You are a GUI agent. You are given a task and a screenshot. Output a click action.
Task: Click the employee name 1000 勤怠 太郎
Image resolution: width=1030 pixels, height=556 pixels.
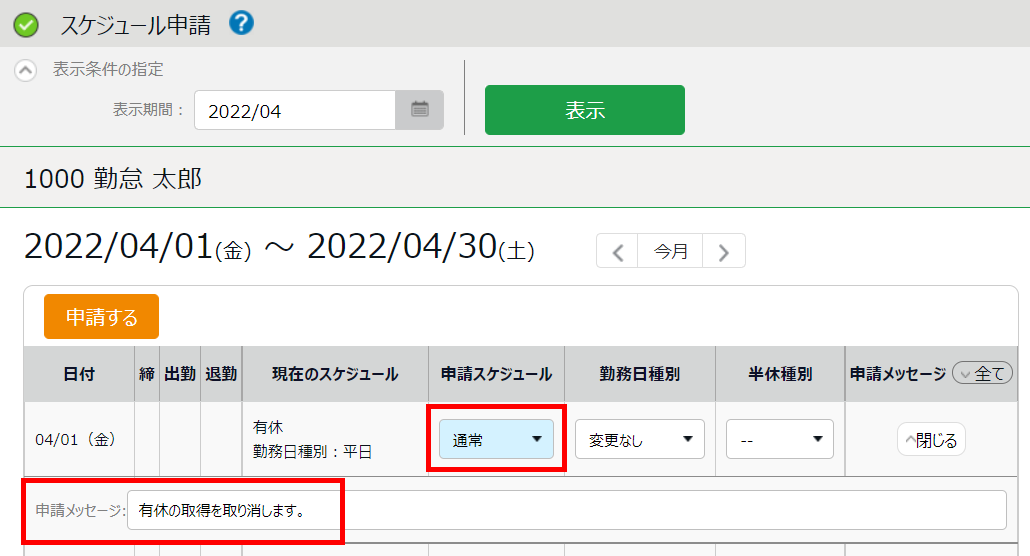coord(113,179)
